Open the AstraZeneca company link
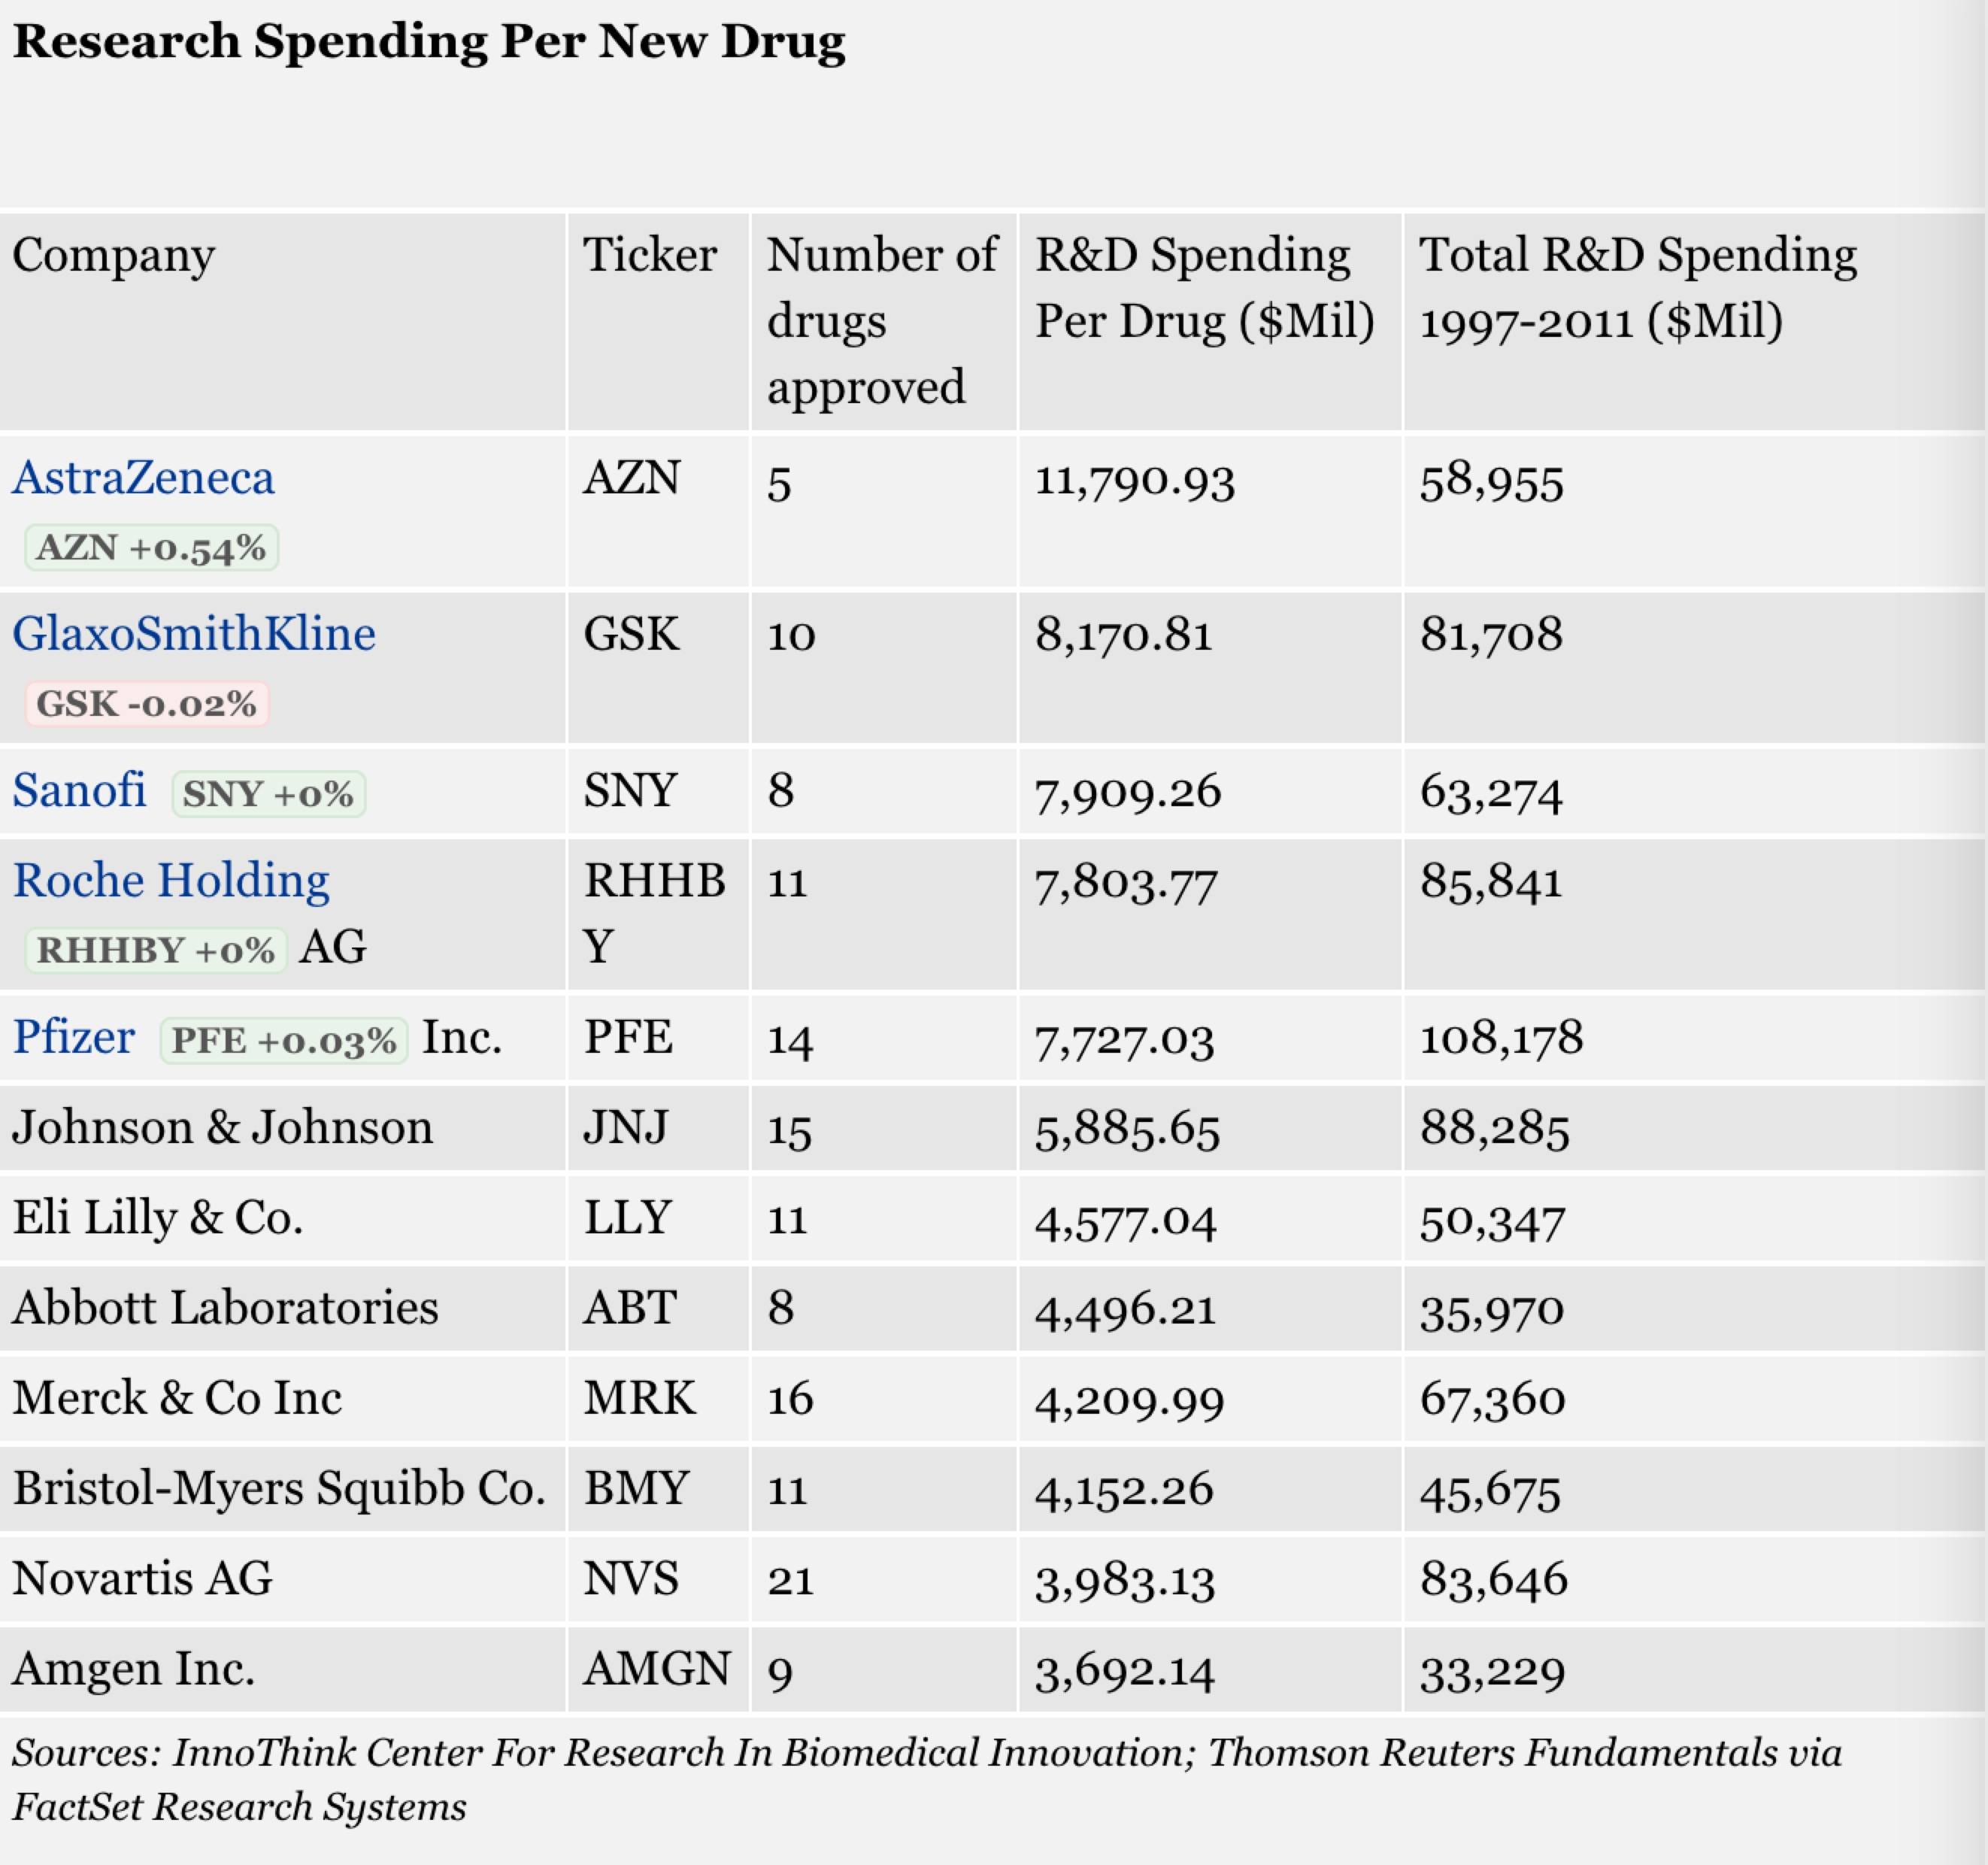The width and height of the screenshot is (1988, 1865). 143,478
